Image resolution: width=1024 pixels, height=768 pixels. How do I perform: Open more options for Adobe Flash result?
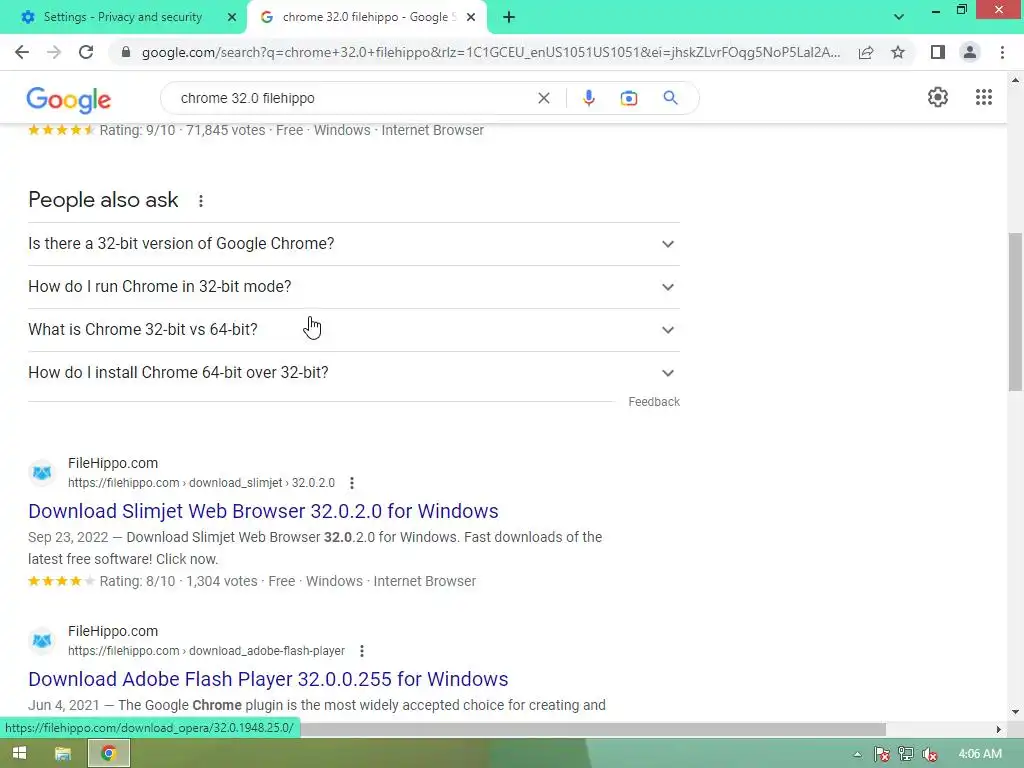(x=361, y=650)
